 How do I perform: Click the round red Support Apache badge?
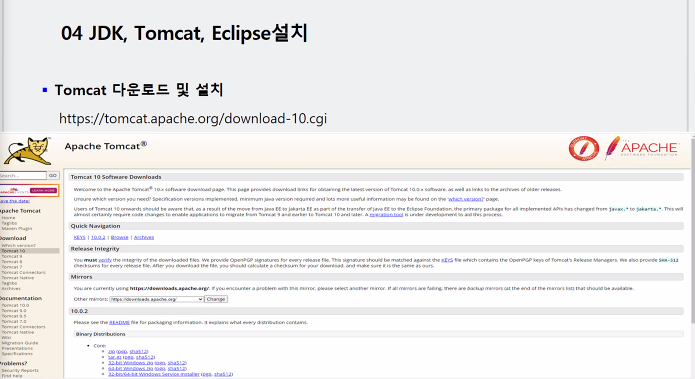(x=584, y=148)
